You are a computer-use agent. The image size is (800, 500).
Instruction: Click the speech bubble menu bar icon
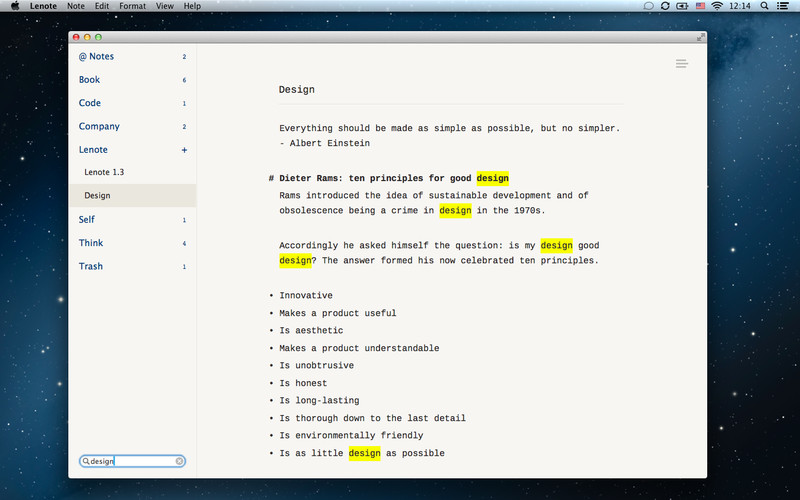pyautogui.click(x=648, y=6)
